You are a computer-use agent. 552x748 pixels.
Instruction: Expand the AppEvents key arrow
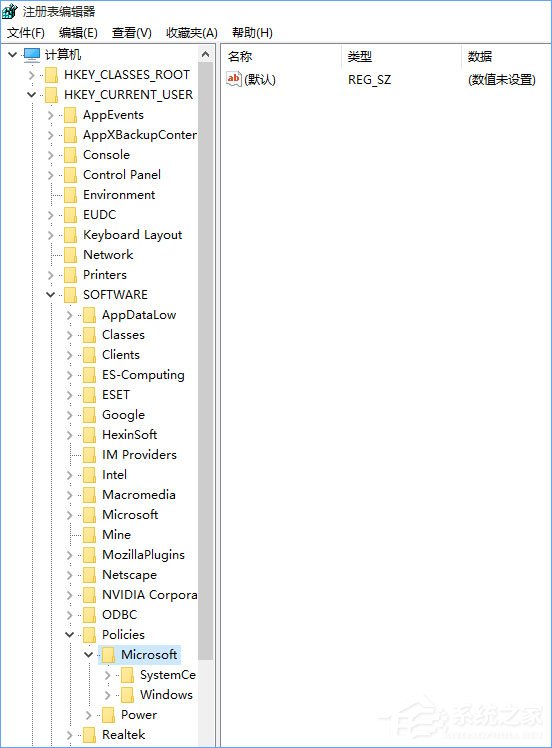tap(51, 115)
